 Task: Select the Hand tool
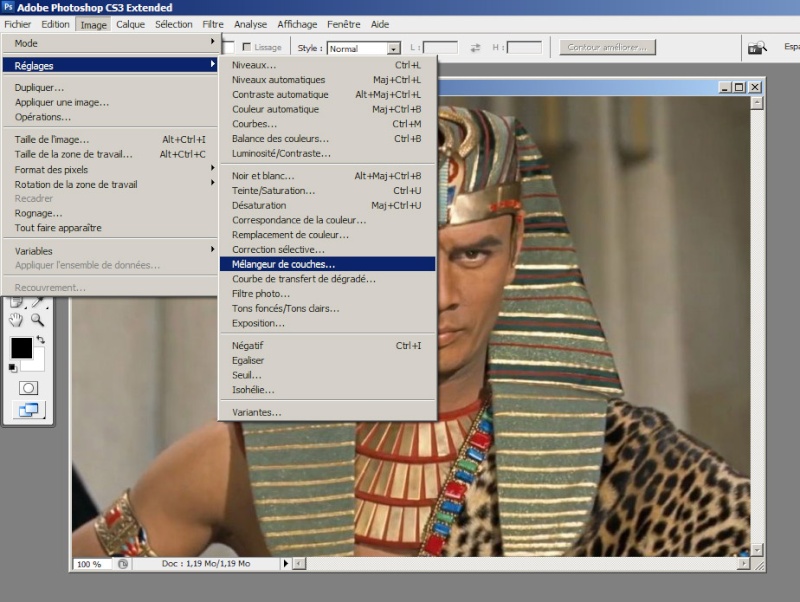[16, 320]
